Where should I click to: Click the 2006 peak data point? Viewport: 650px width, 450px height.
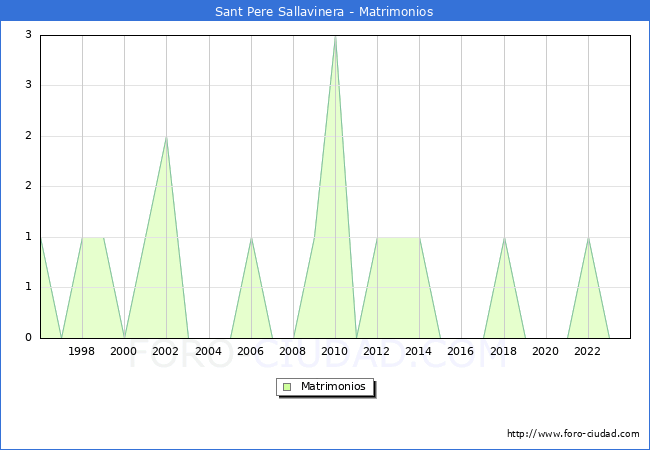click(x=251, y=238)
